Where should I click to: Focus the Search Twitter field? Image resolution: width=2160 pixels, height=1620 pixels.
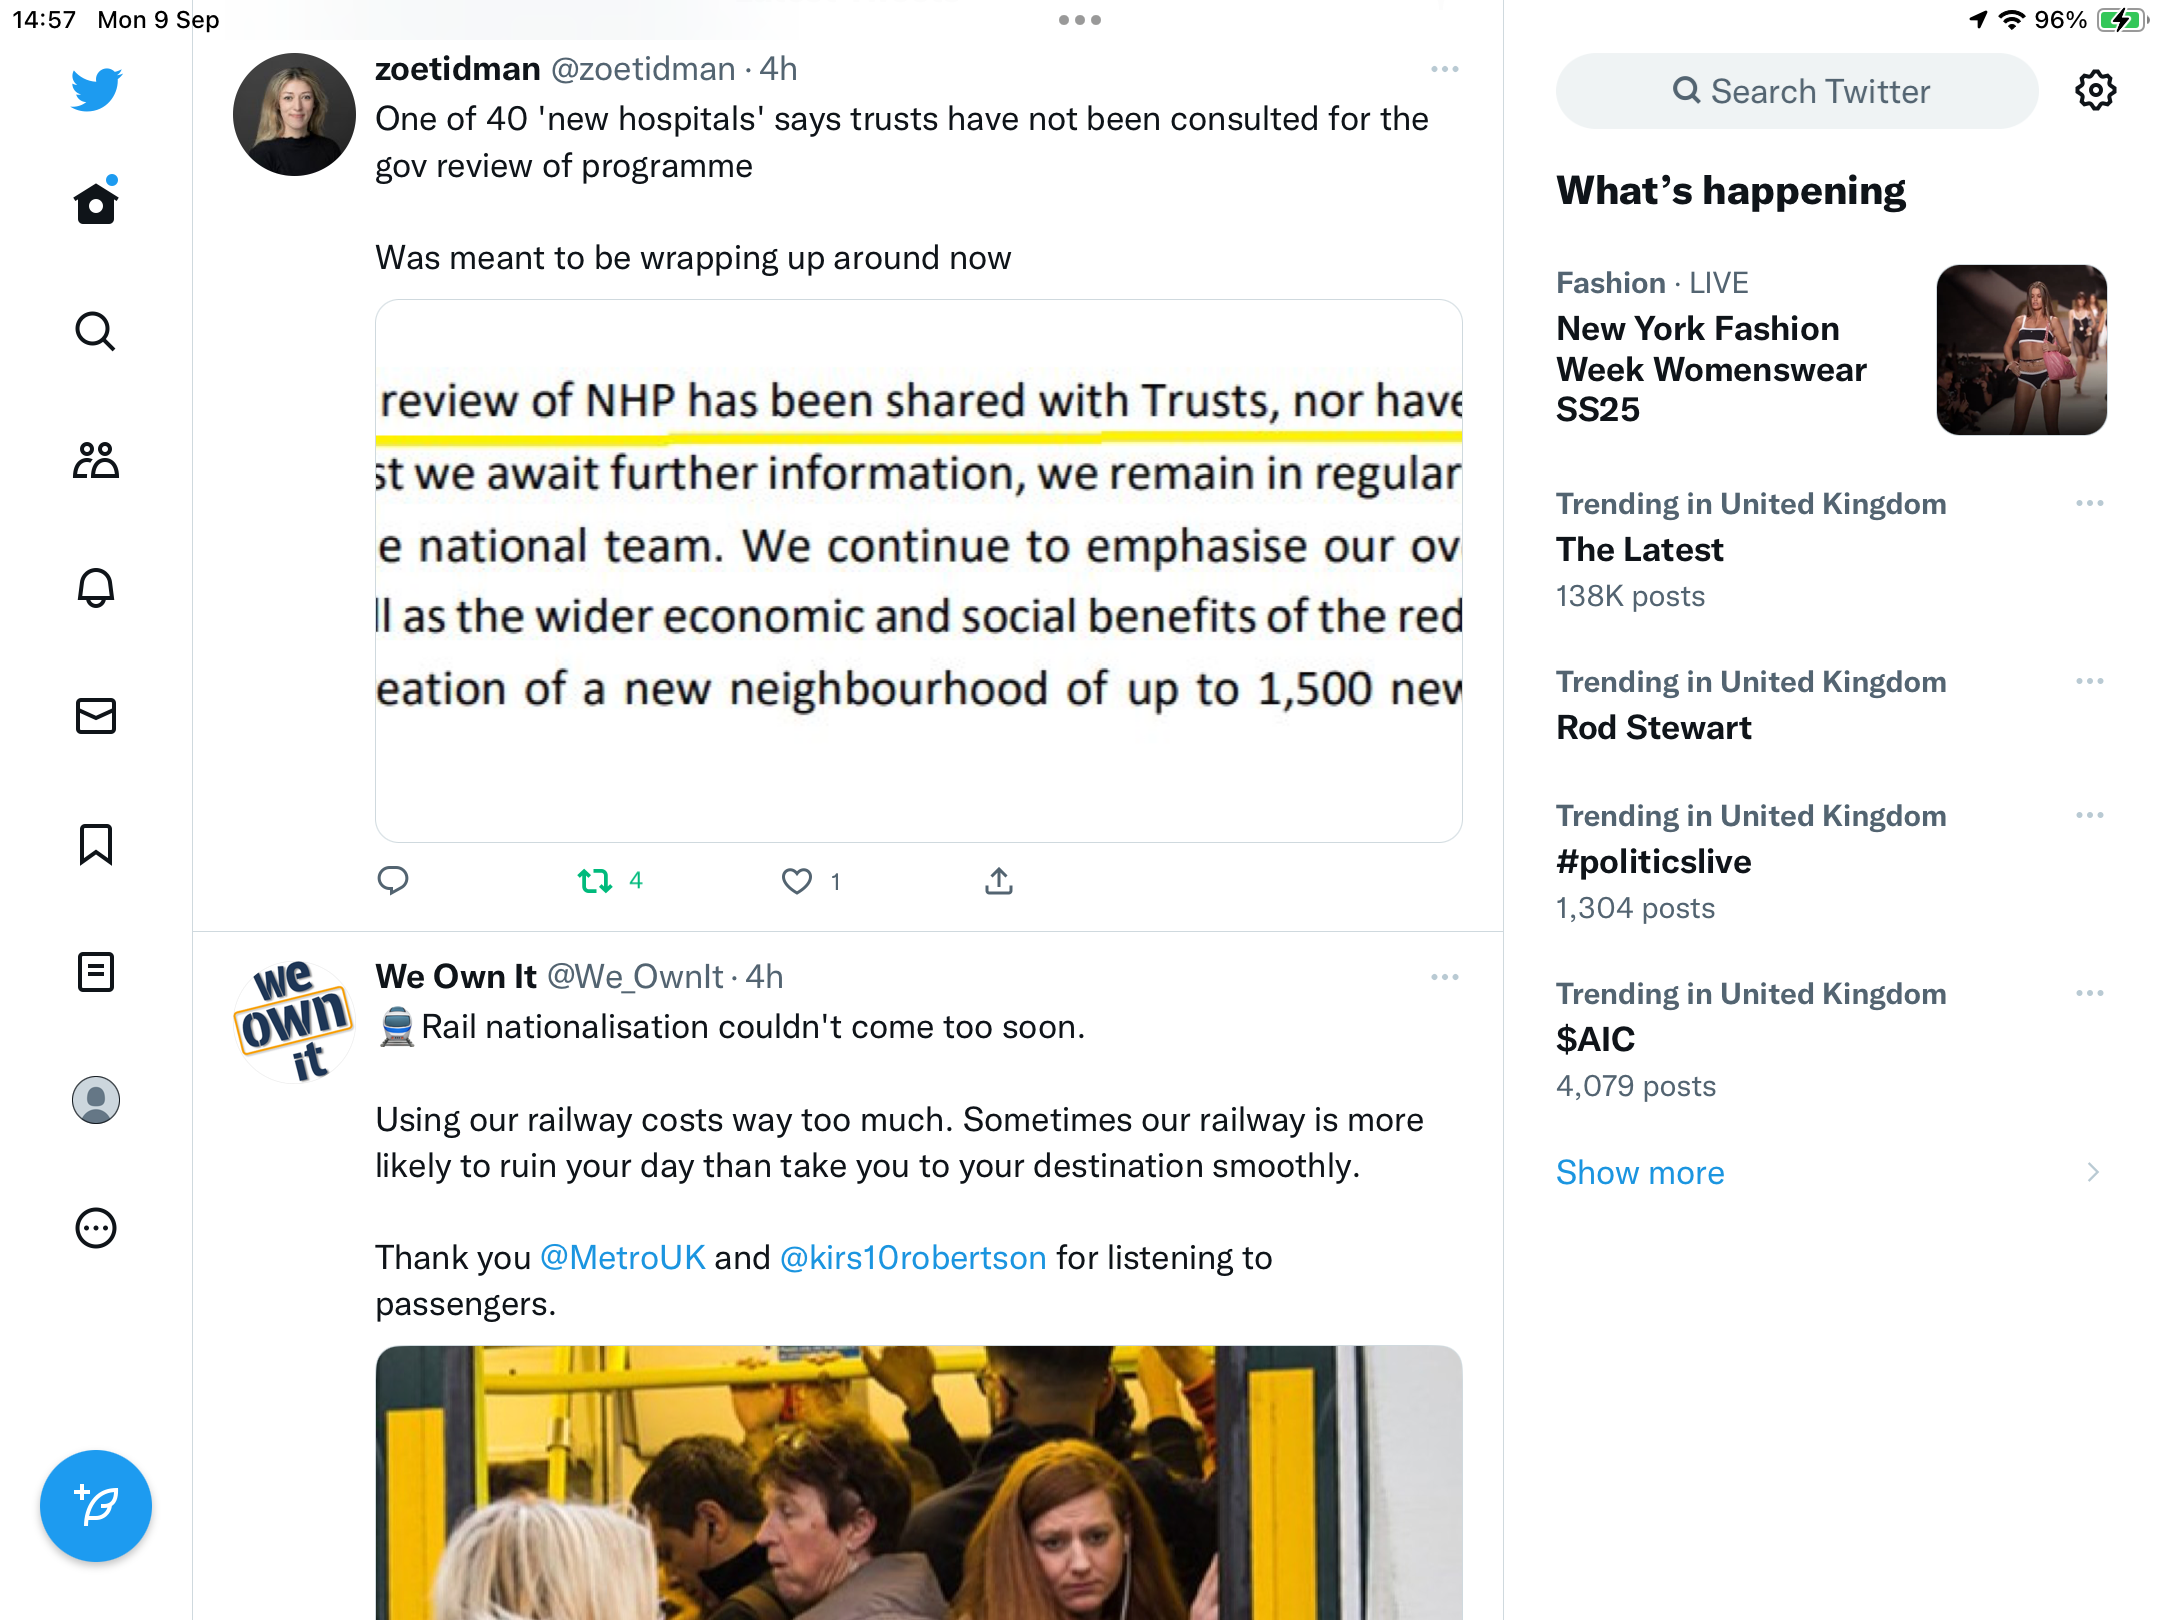coord(1797,91)
